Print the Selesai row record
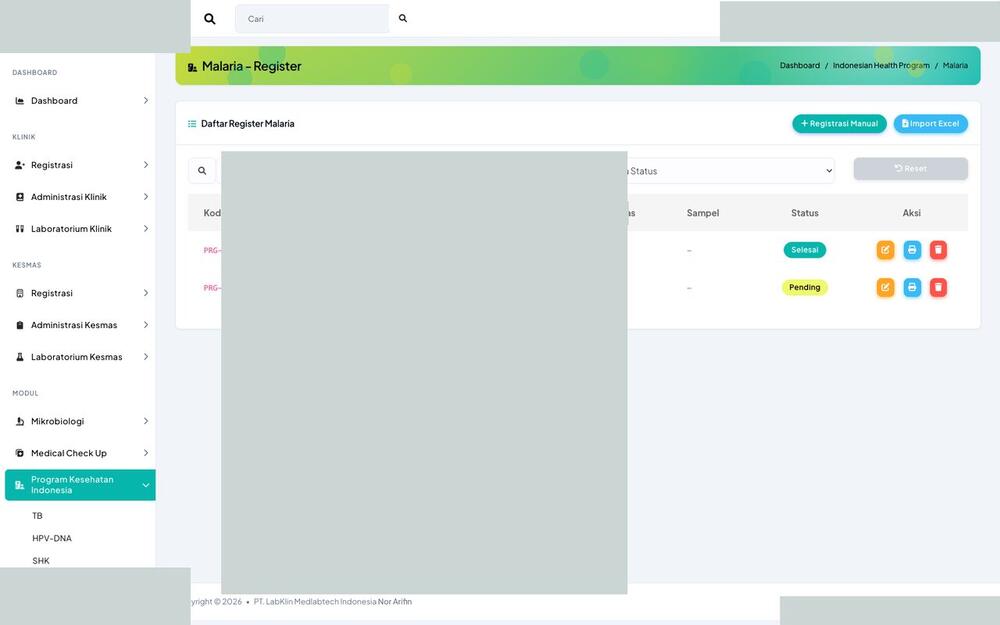This screenshot has width=1000, height=625. (x=912, y=250)
